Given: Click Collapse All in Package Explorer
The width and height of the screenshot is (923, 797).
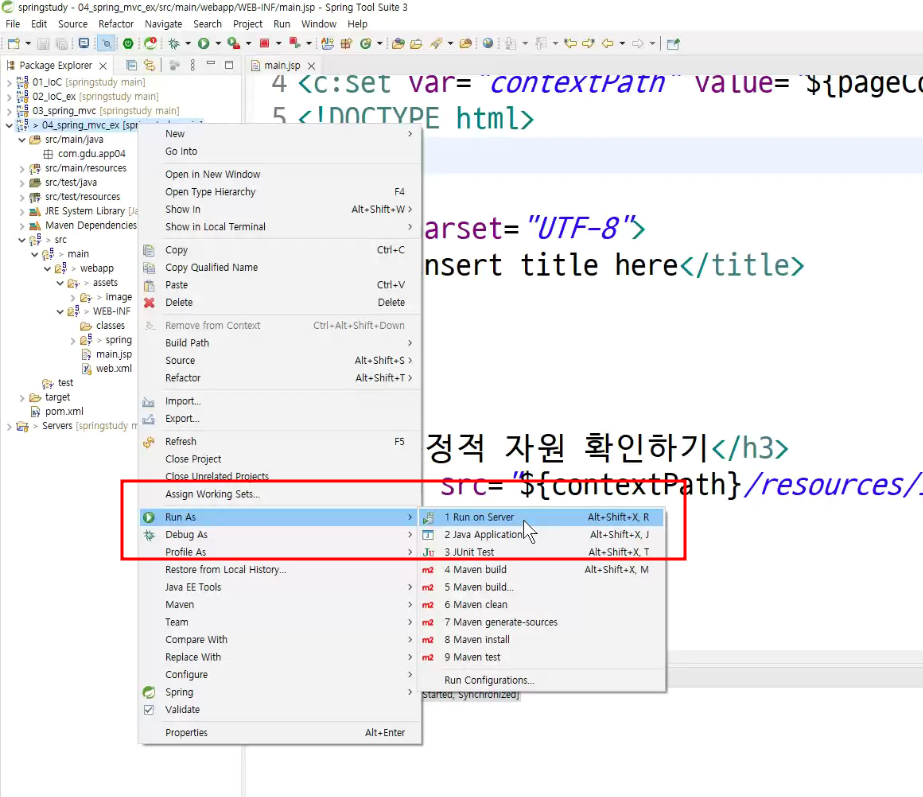Looking at the screenshot, I should (131, 65).
